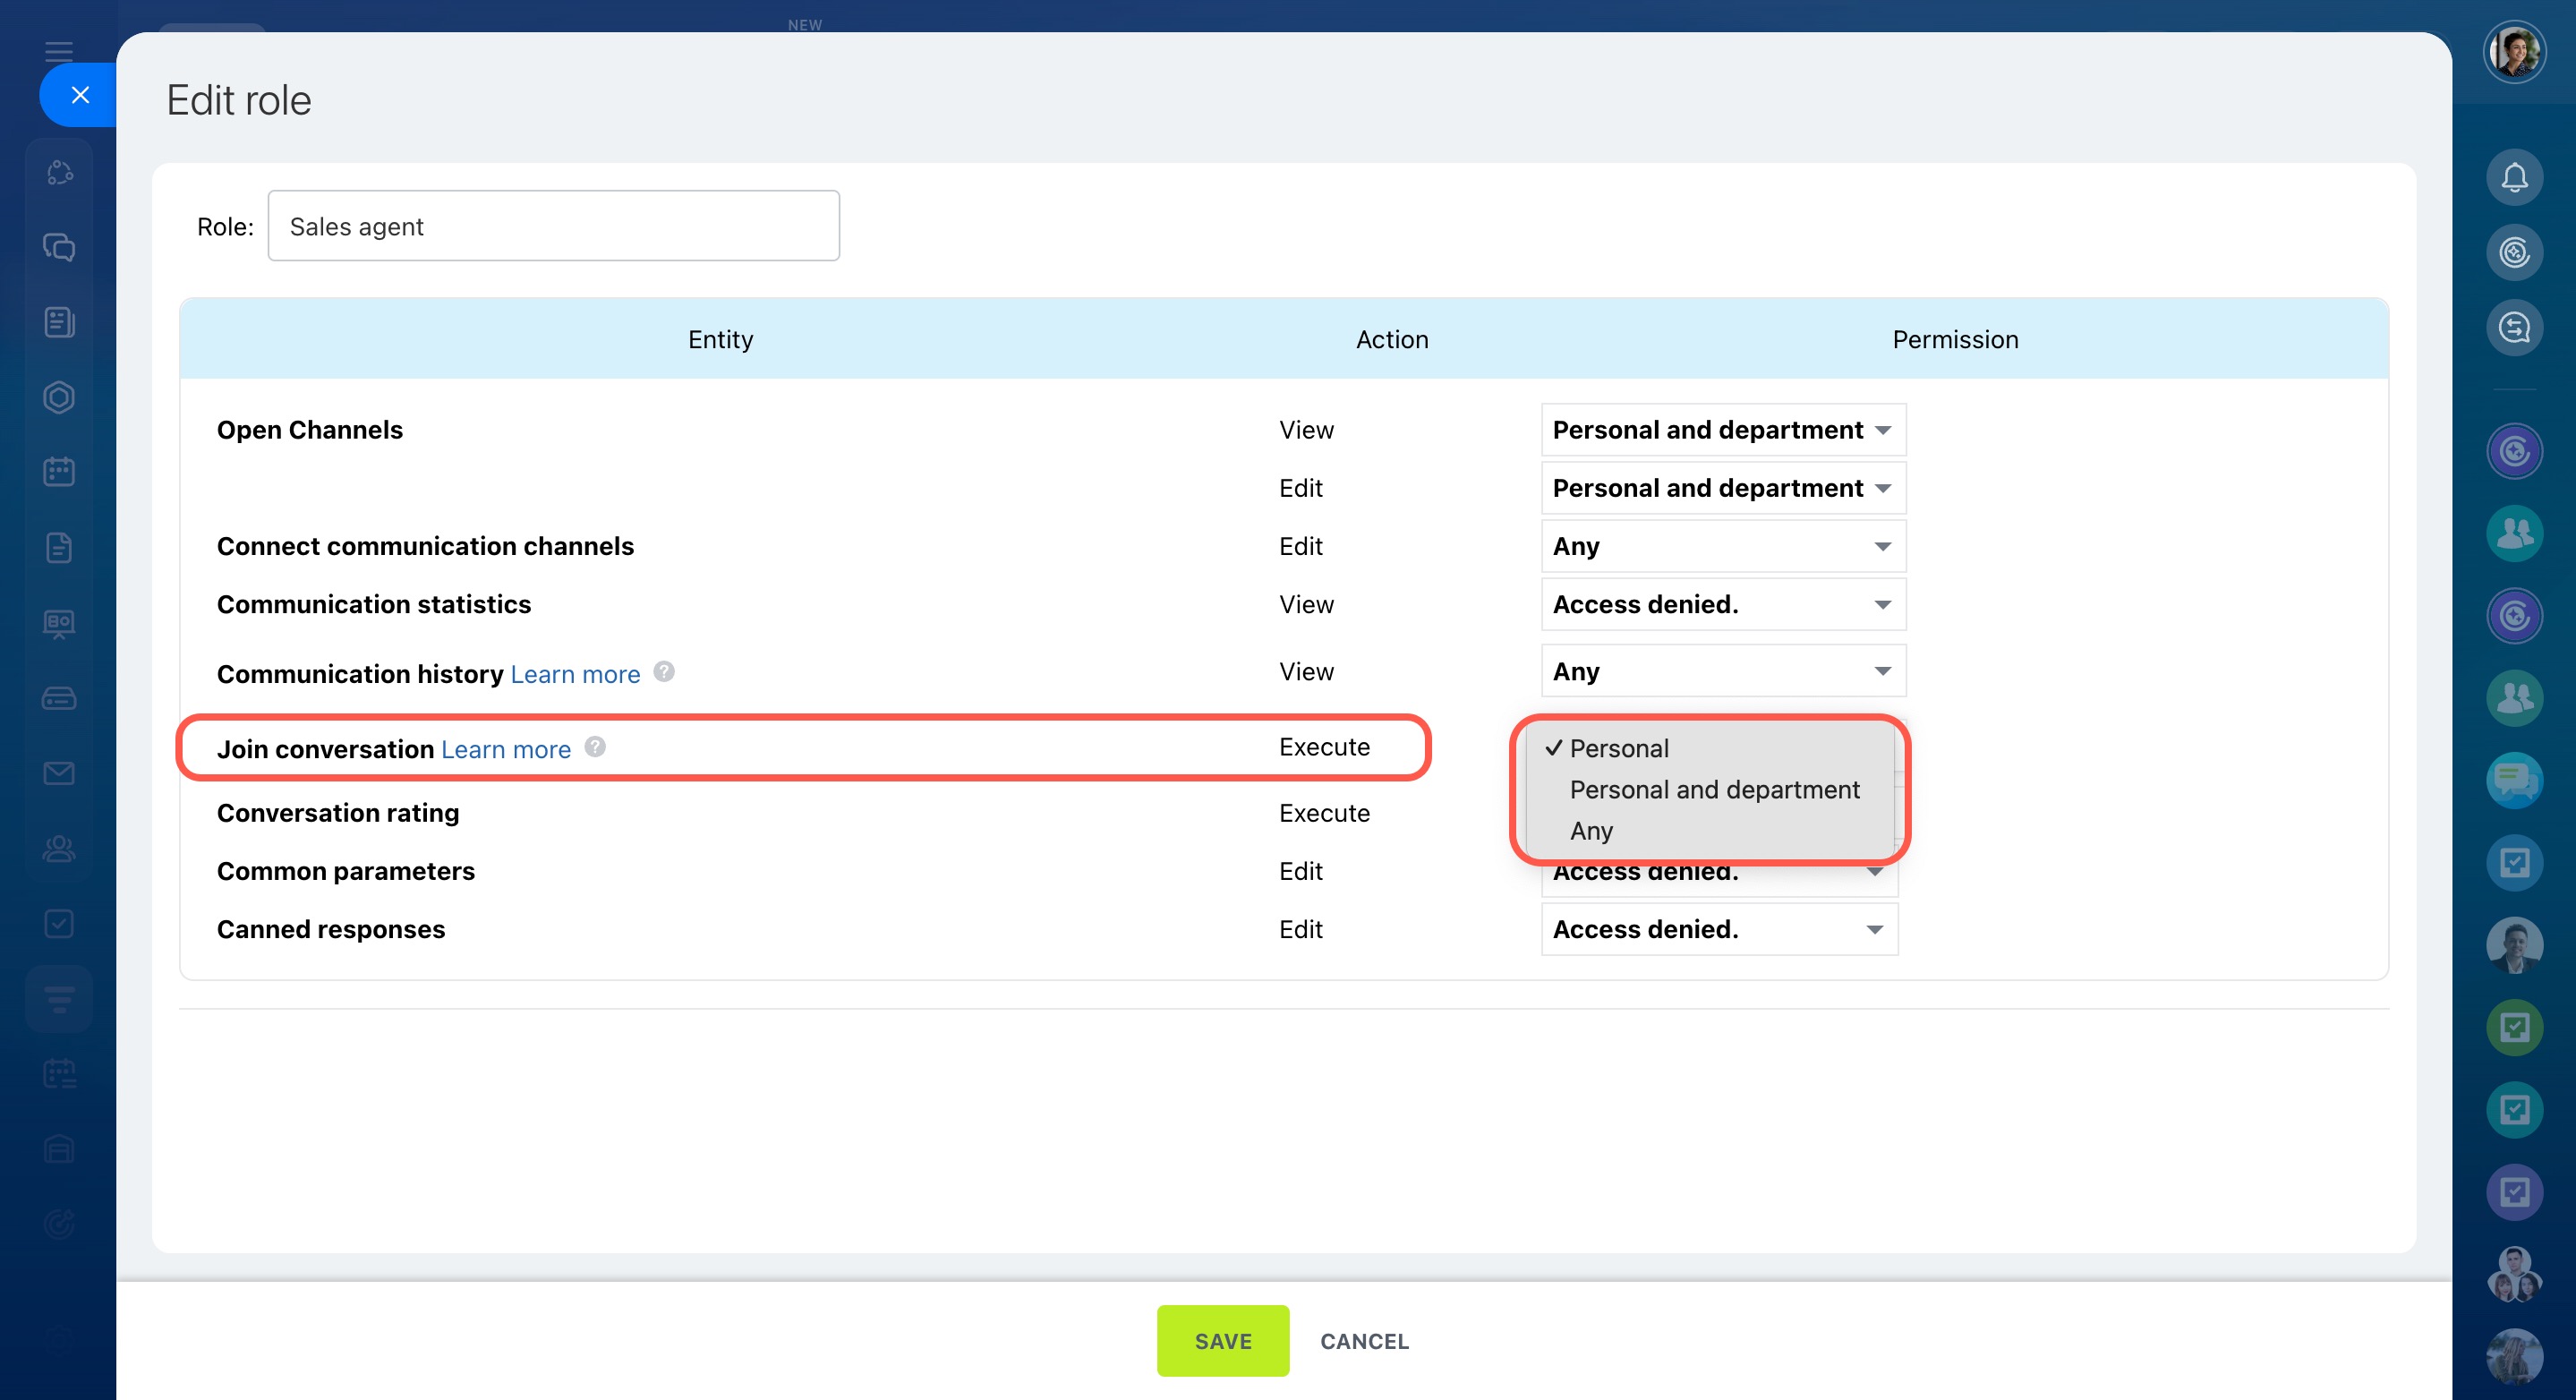Click Learn more link for Communication history
This screenshot has height=1400, width=2576.
click(575, 674)
